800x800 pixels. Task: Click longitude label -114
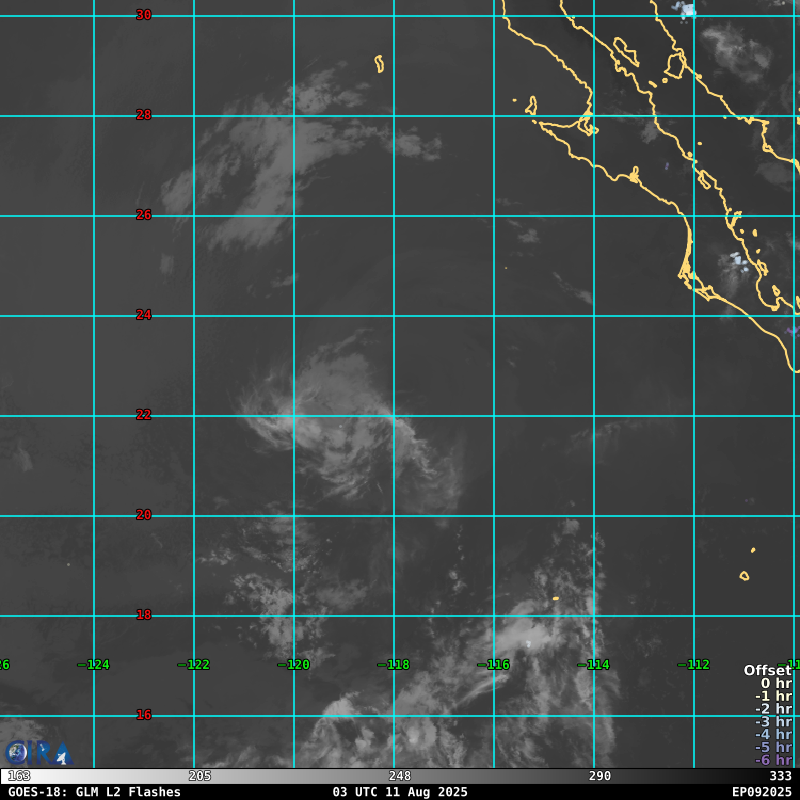tap(594, 665)
